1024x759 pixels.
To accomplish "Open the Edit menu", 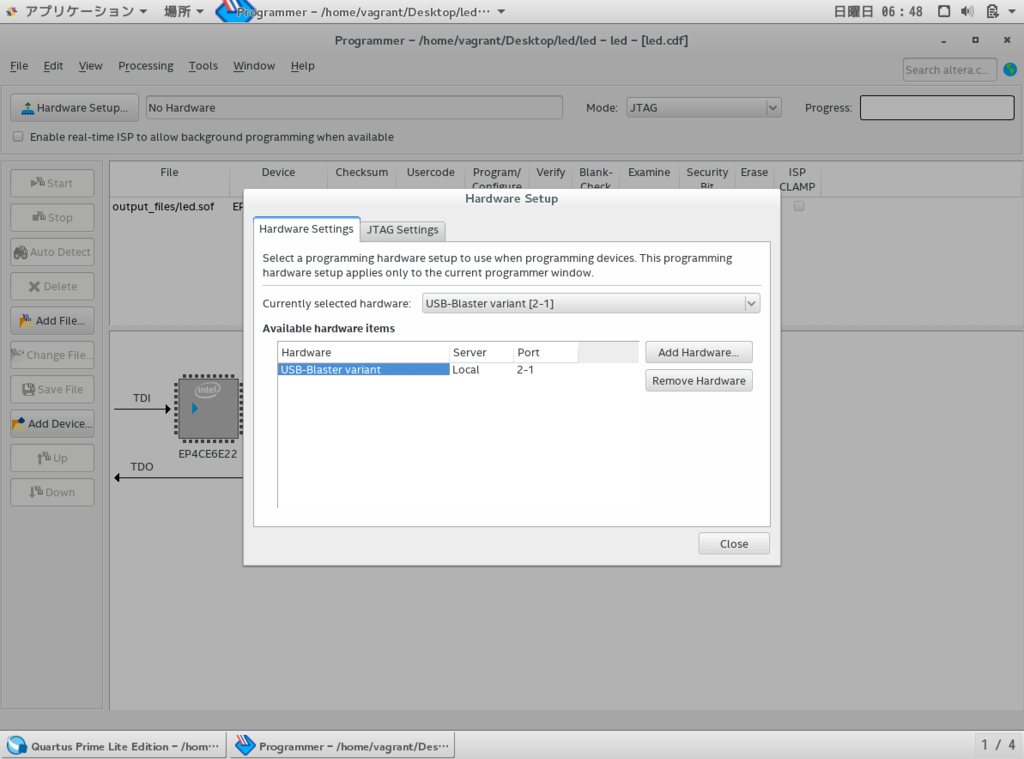I will tap(53, 65).
